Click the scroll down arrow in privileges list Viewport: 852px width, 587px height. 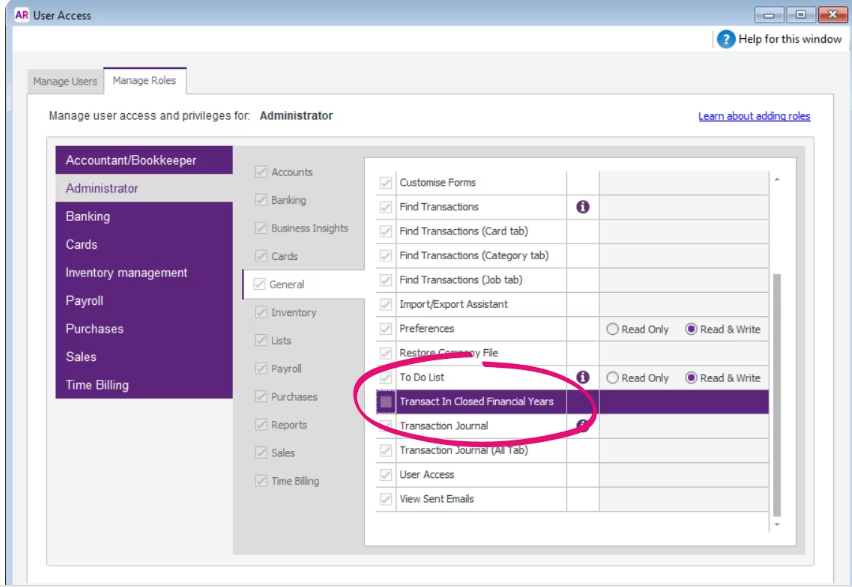(777, 524)
